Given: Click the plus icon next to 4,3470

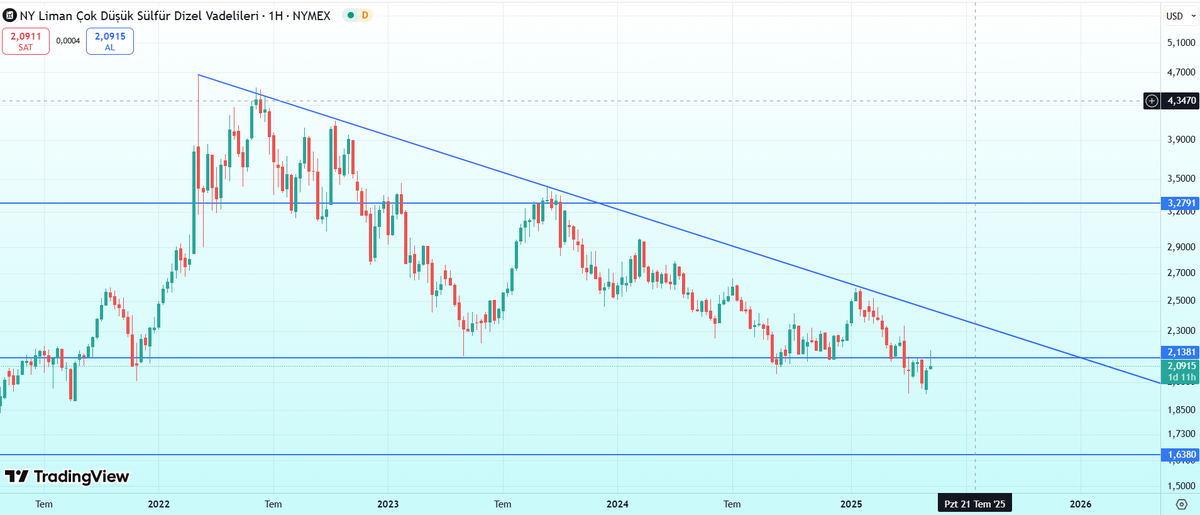Looking at the screenshot, I should pos(1152,101).
